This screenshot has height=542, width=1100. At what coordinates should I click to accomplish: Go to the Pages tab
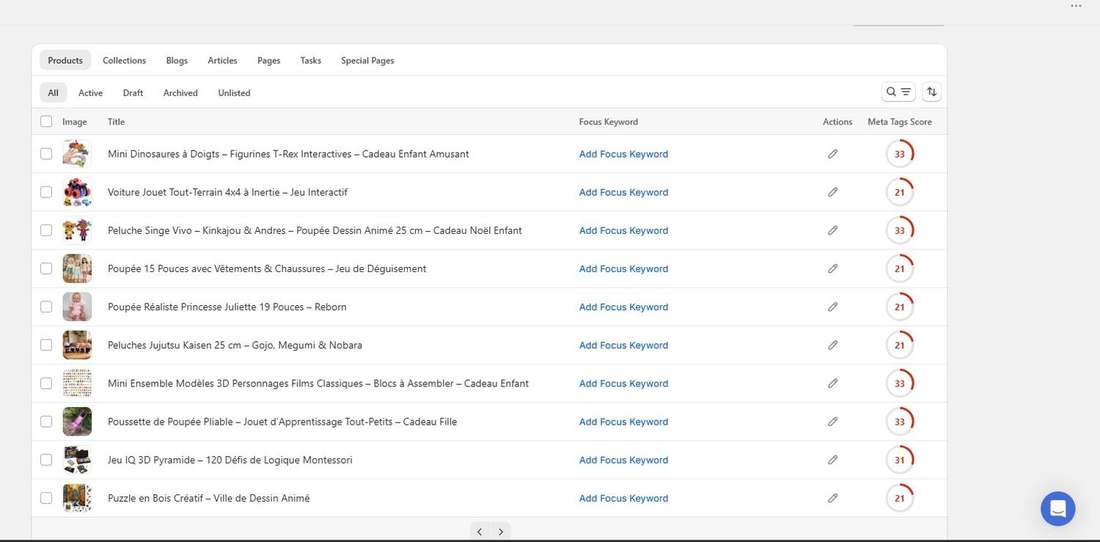tap(269, 60)
